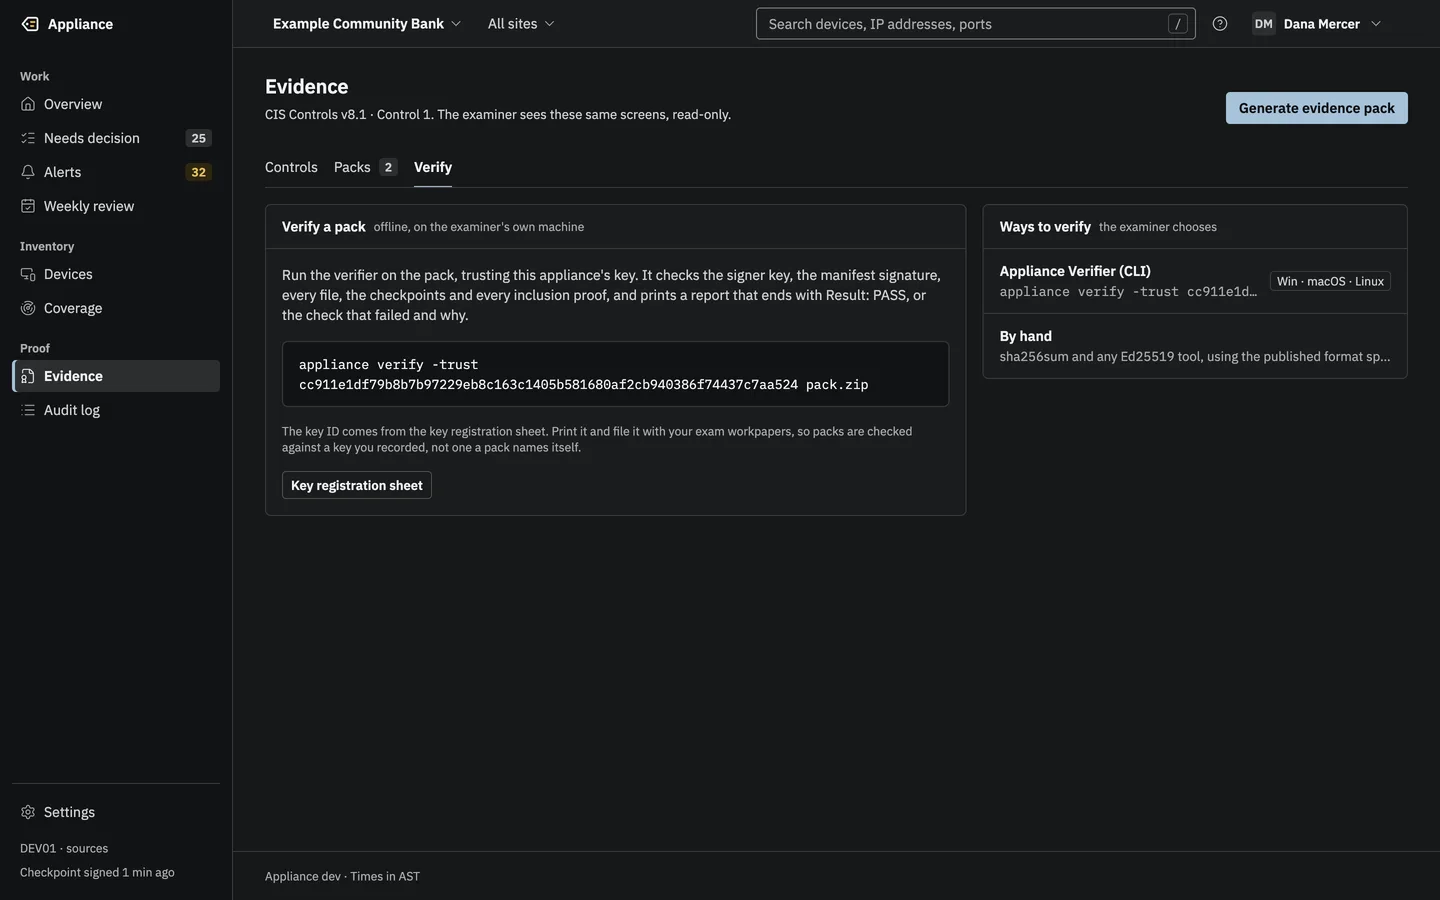Open the Dana Mercer account menu
This screenshot has width=1440, height=900.
(1318, 24)
